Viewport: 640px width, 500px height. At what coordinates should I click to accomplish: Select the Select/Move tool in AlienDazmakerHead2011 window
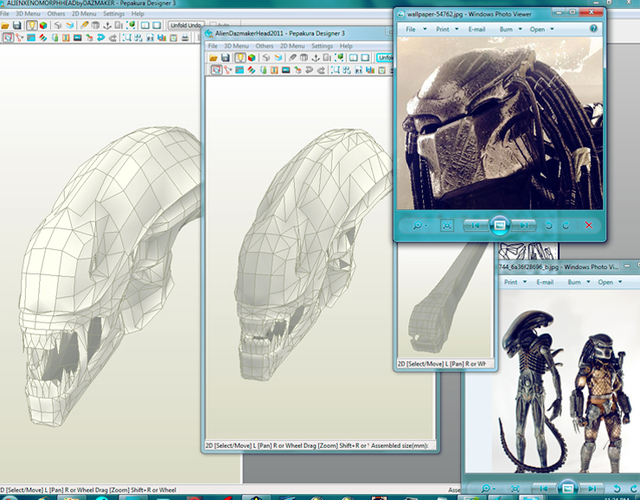(216, 70)
